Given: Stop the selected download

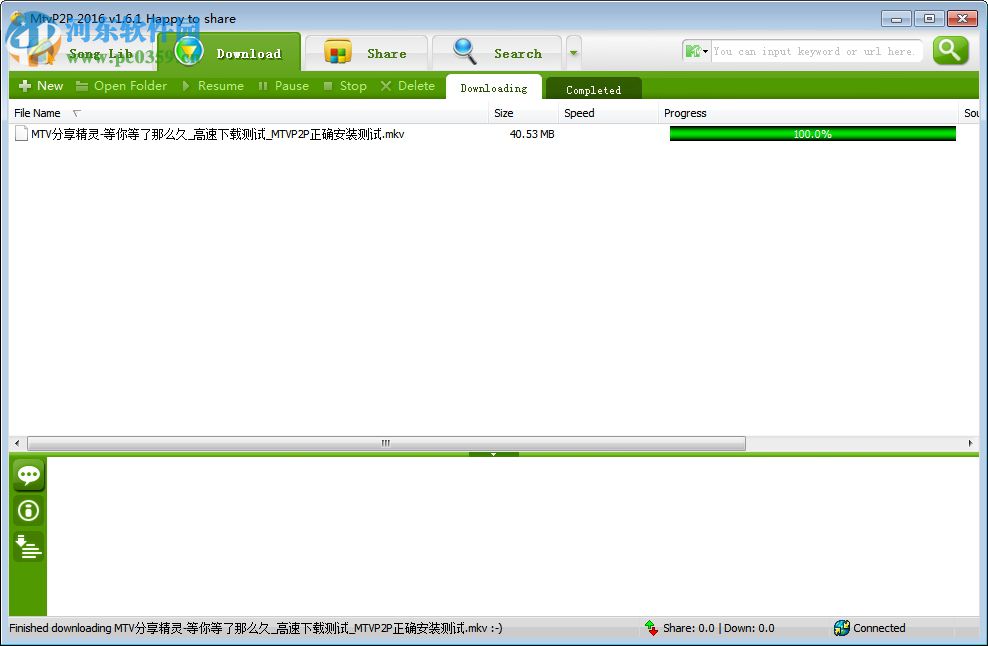Looking at the screenshot, I should (345, 86).
